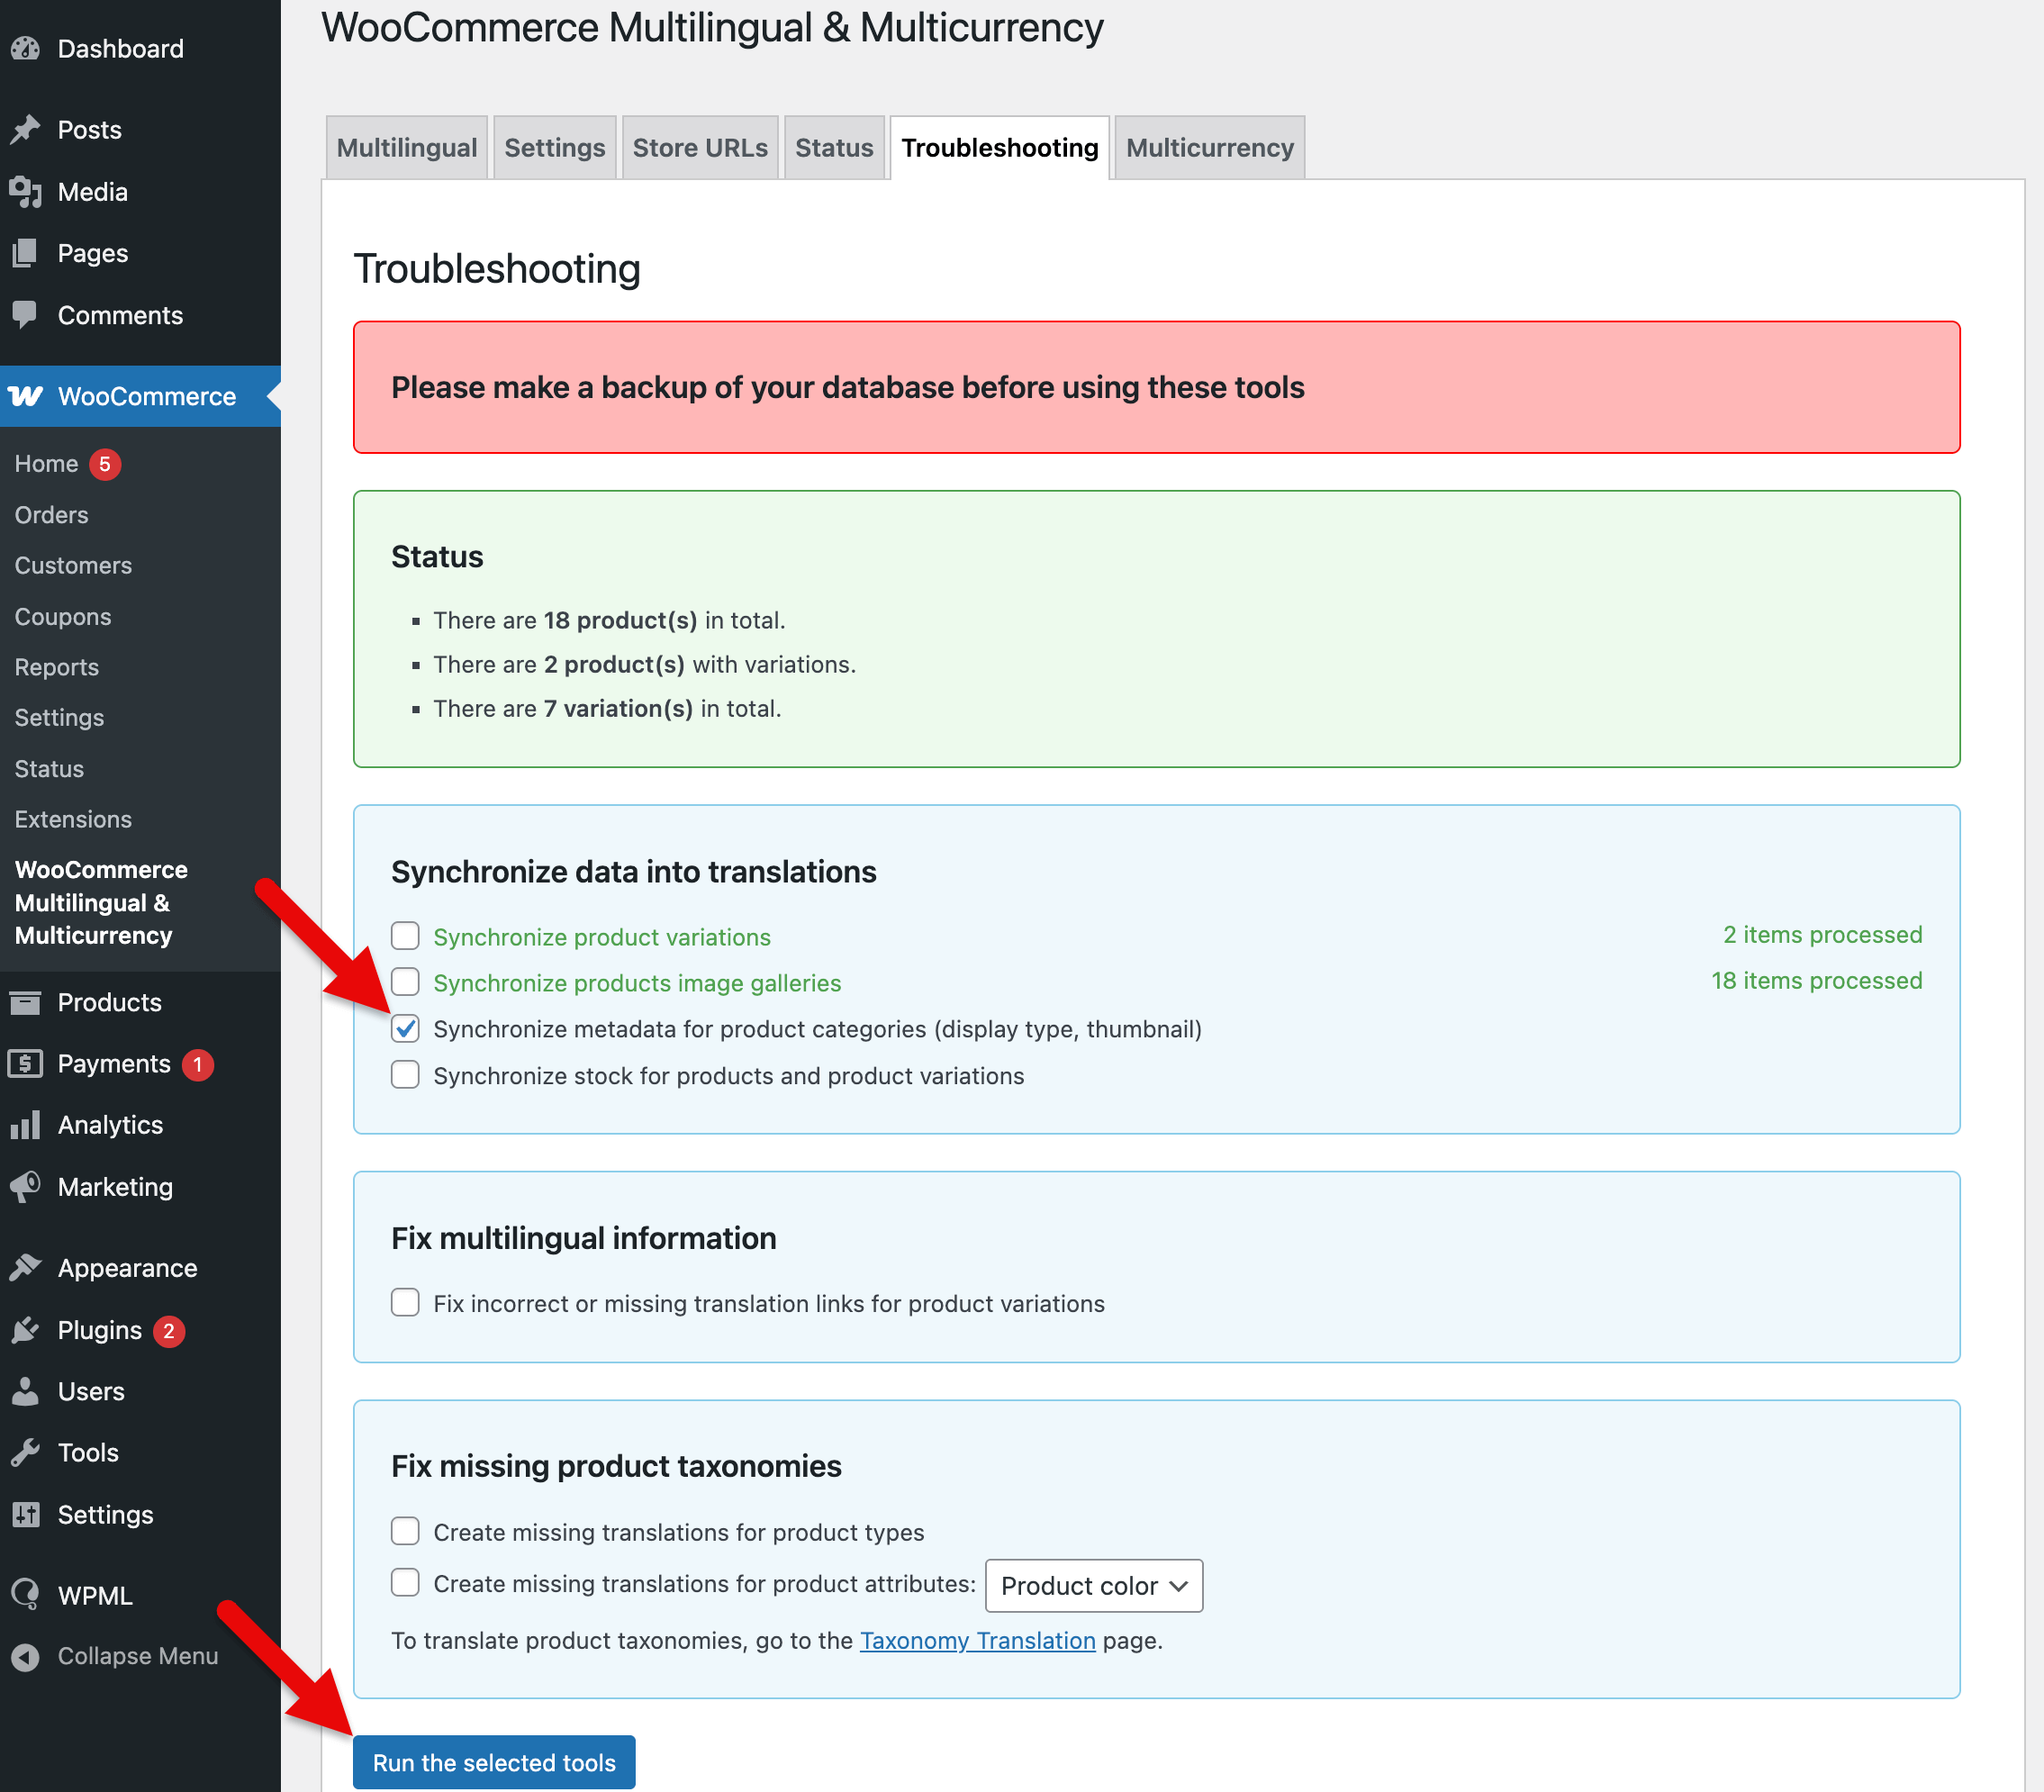Click the WooCommerce menu label in the sidebar

(x=147, y=396)
